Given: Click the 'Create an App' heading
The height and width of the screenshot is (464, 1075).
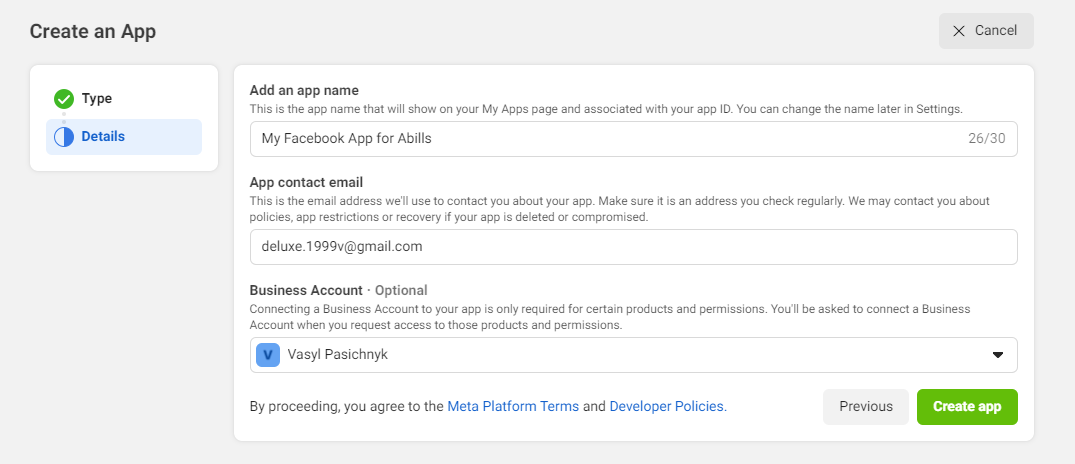Looking at the screenshot, I should click(92, 31).
